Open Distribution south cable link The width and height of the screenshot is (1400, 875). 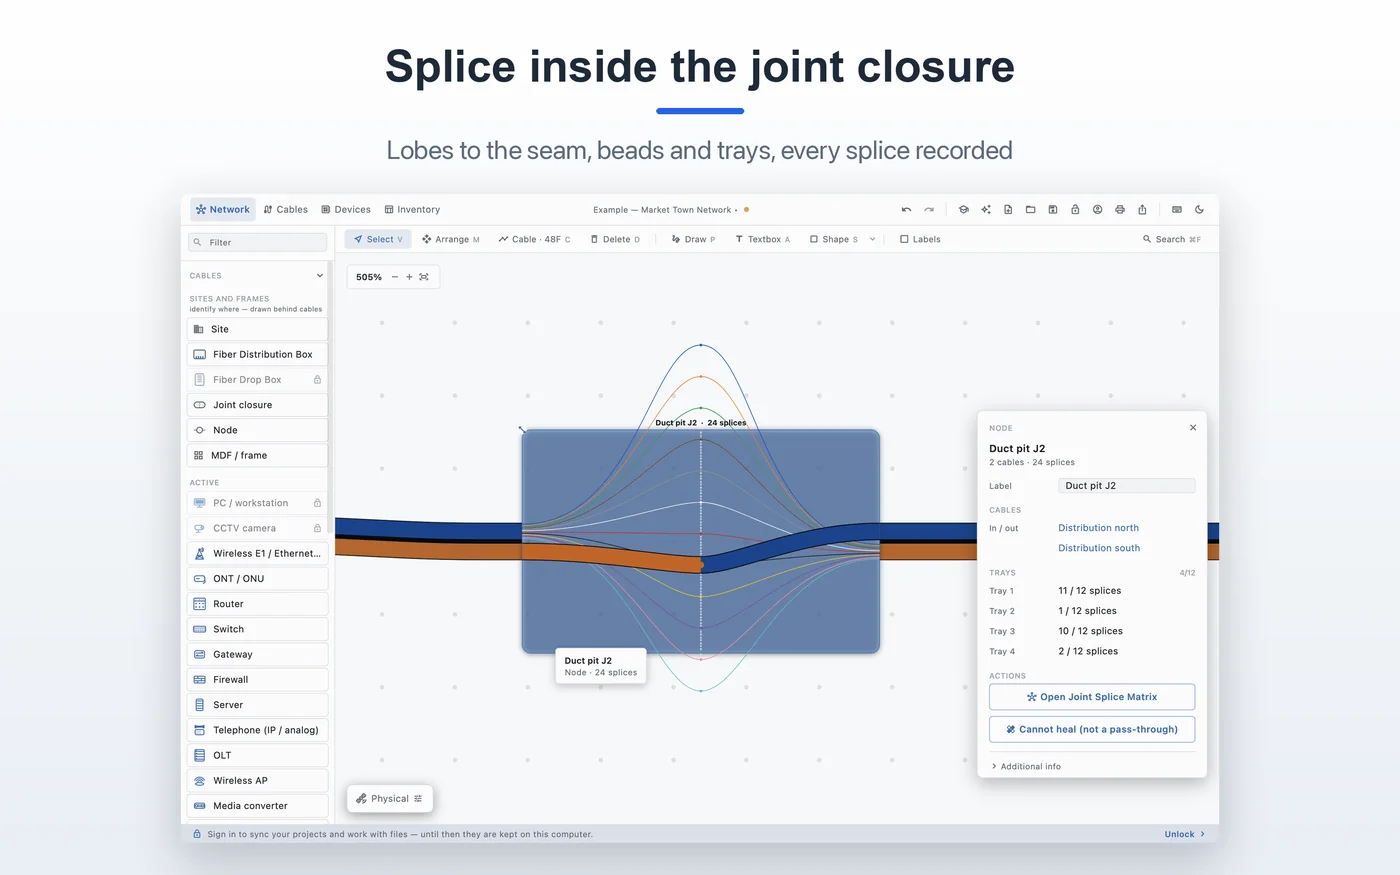click(x=1099, y=548)
